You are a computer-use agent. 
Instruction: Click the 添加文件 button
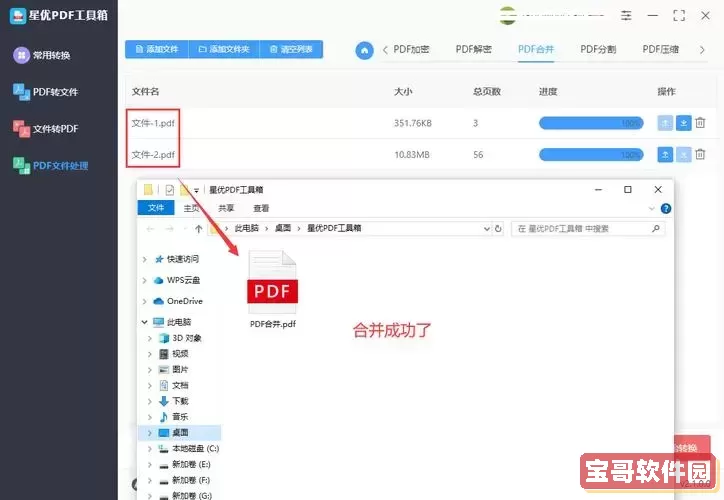tap(157, 49)
